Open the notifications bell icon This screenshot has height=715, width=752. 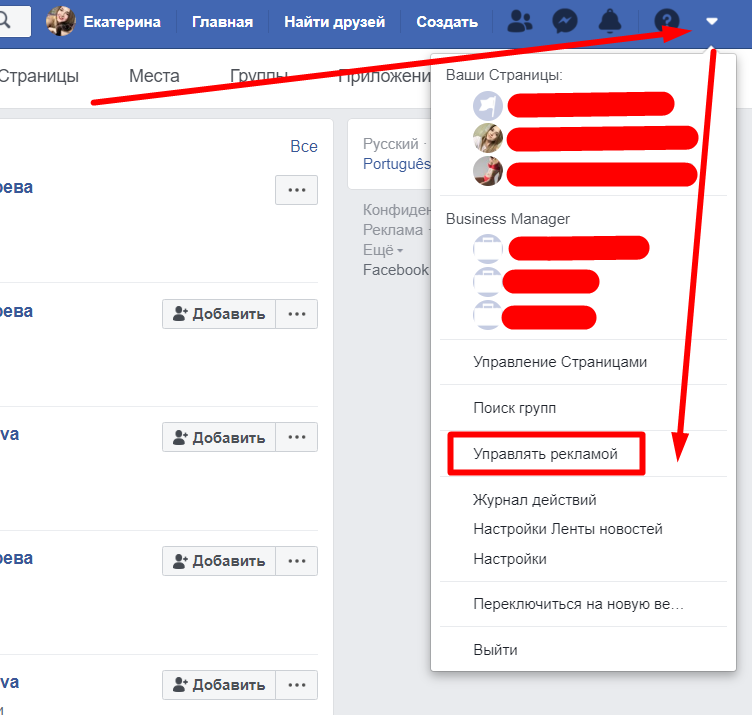[610, 22]
